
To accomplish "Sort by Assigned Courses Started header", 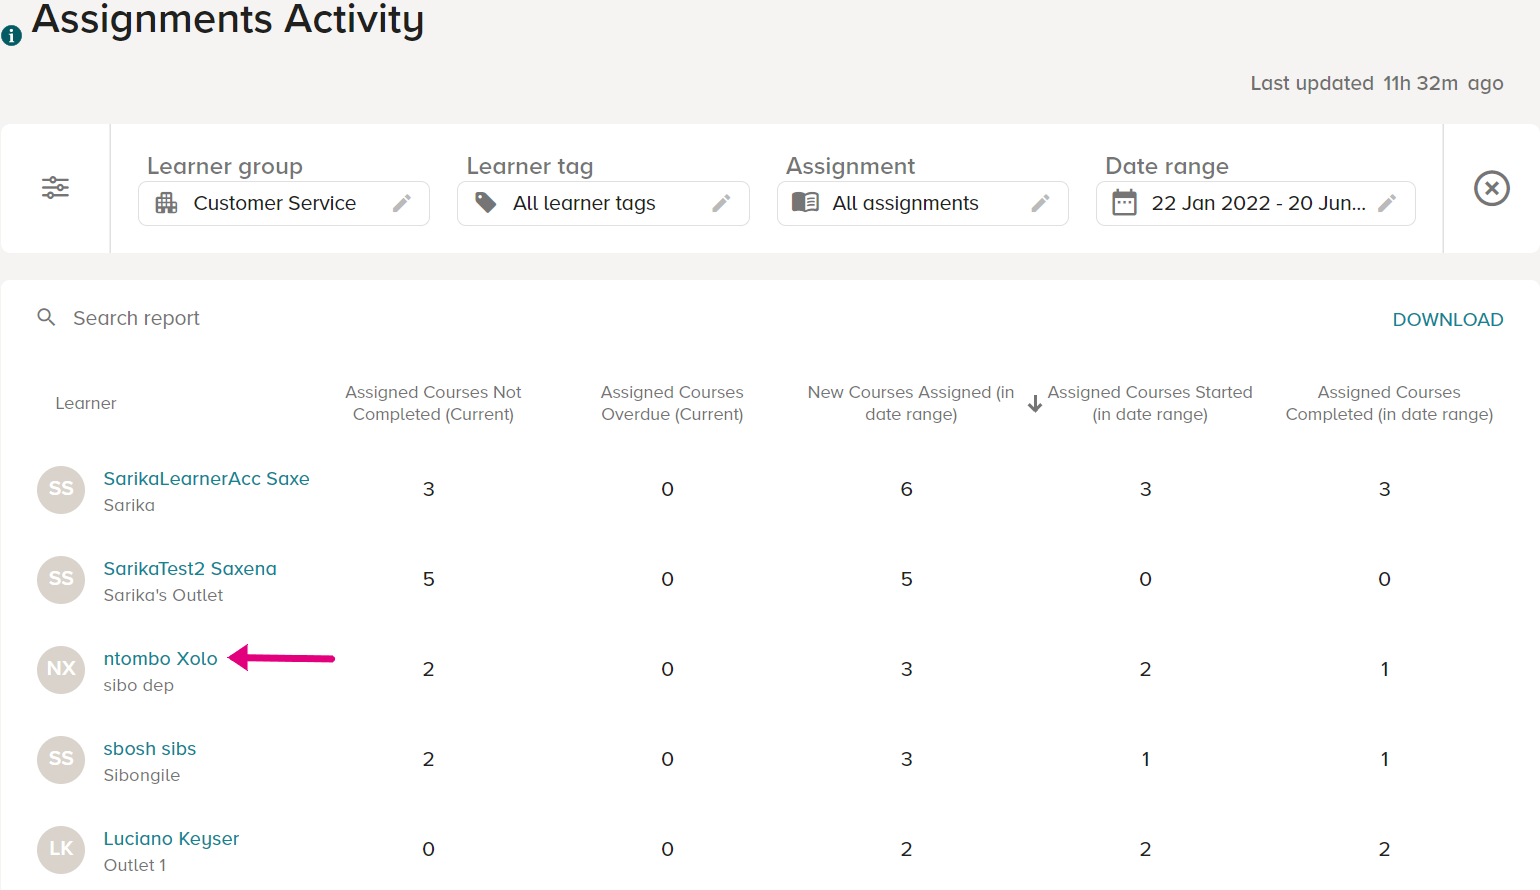I will 1150,403.
